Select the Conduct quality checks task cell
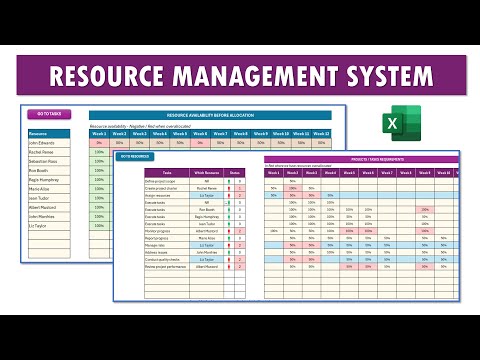This screenshot has height=360, width=480. pos(167,259)
